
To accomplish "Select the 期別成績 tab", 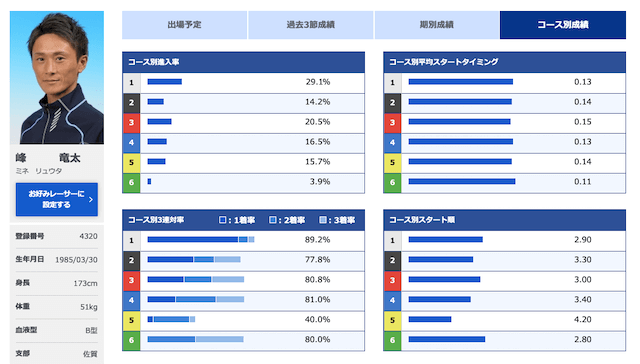I will coord(437,25).
